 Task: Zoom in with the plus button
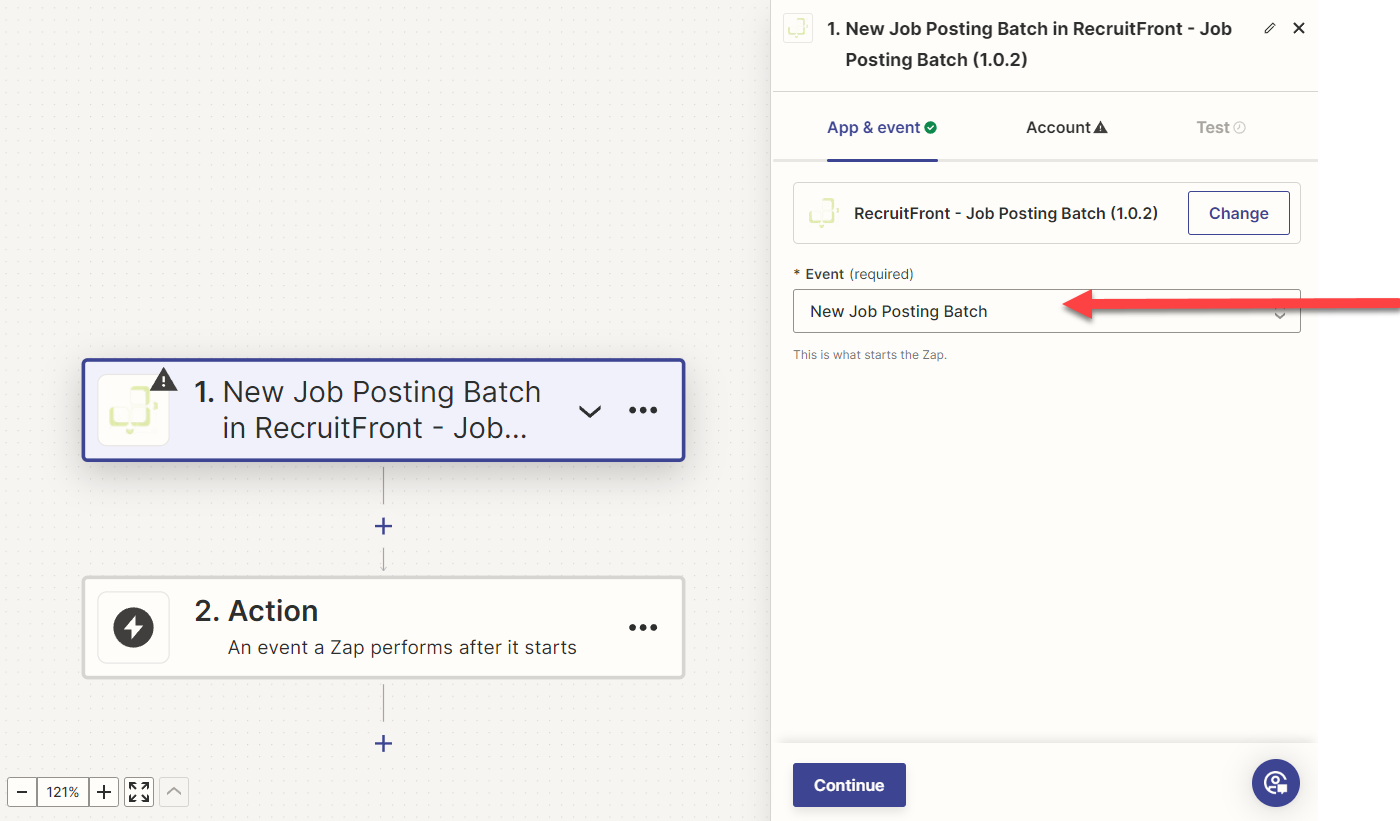pos(104,792)
